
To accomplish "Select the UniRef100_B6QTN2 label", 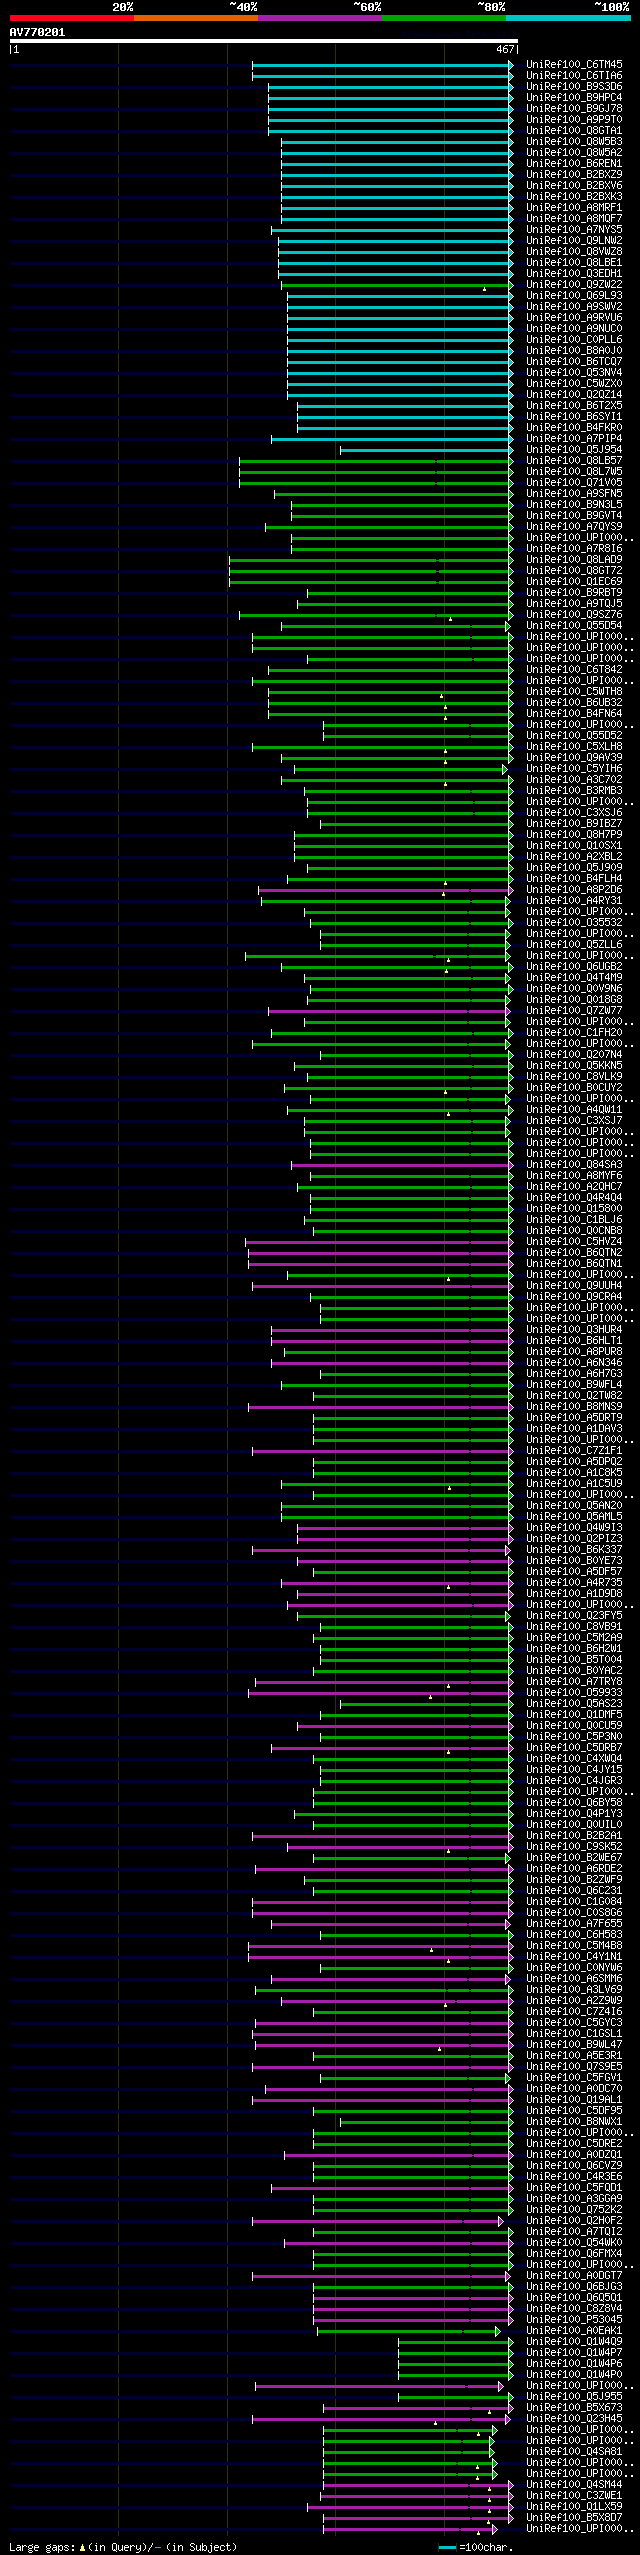I will click(574, 1253).
